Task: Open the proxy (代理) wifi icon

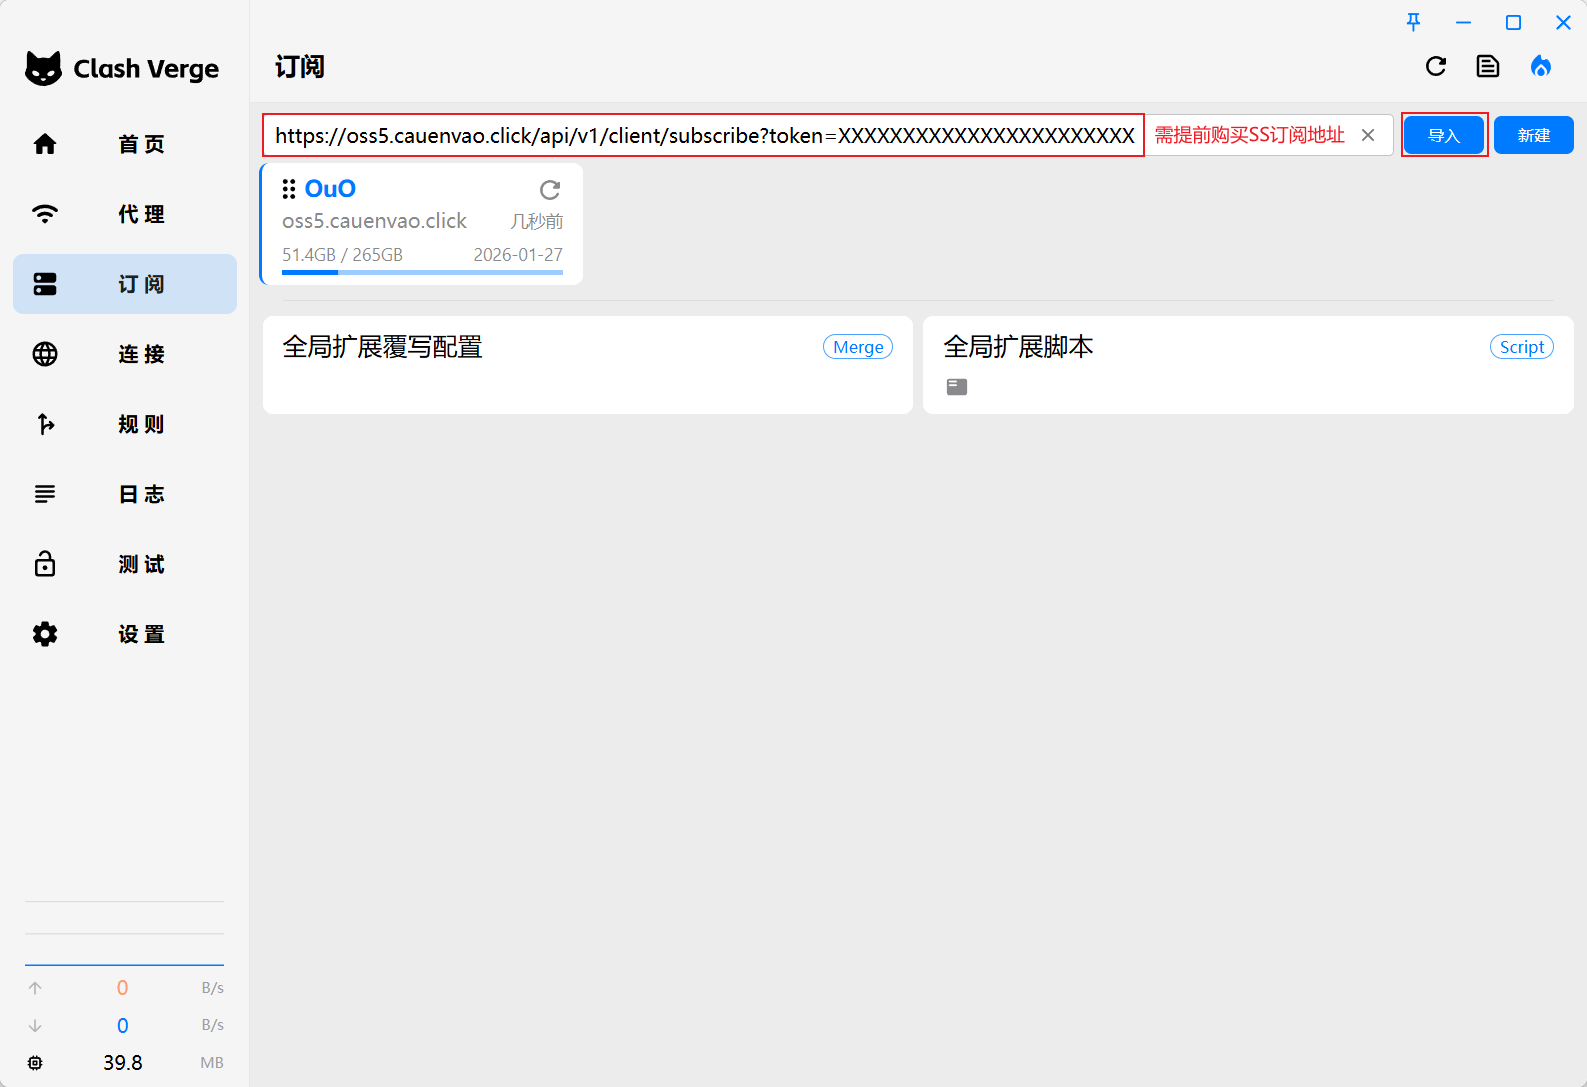Action: tap(45, 214)
